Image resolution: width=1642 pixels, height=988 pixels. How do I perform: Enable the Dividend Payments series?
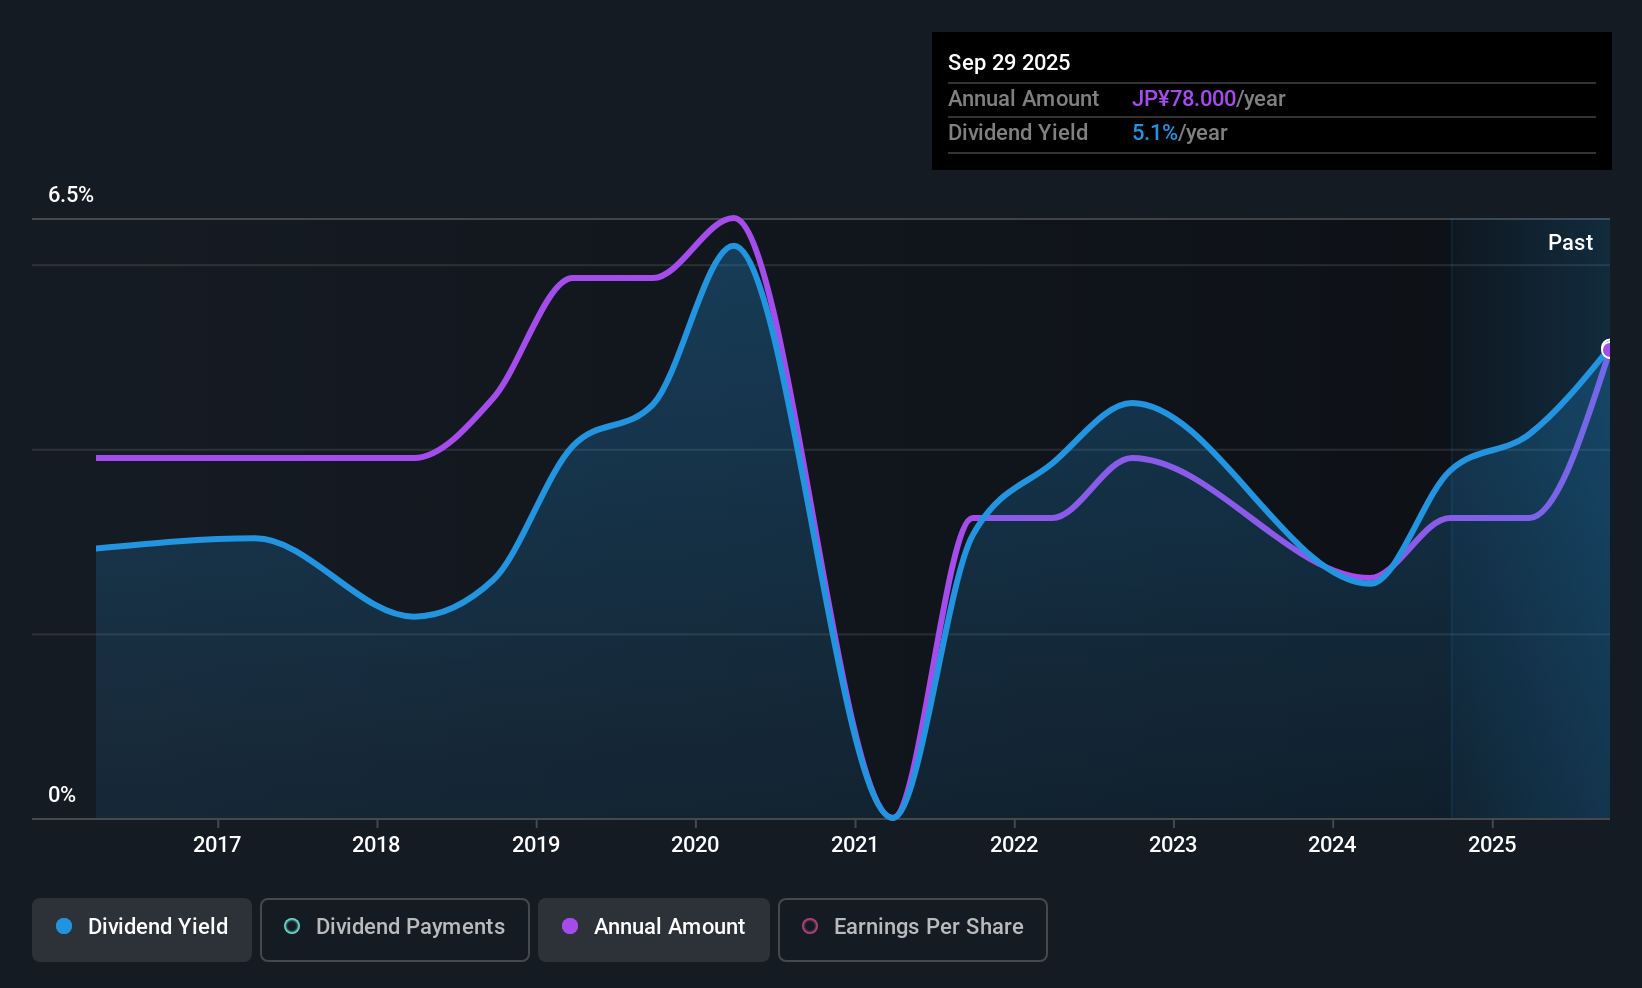(394, 929)
